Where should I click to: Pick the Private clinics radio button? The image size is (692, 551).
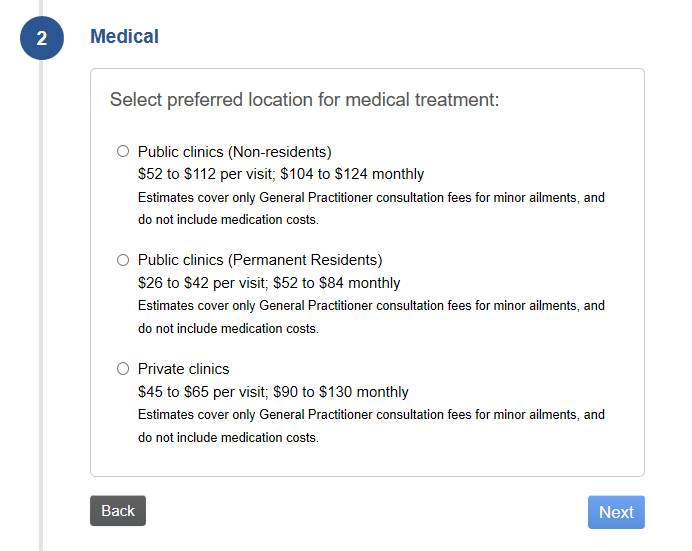coord(123,369)
